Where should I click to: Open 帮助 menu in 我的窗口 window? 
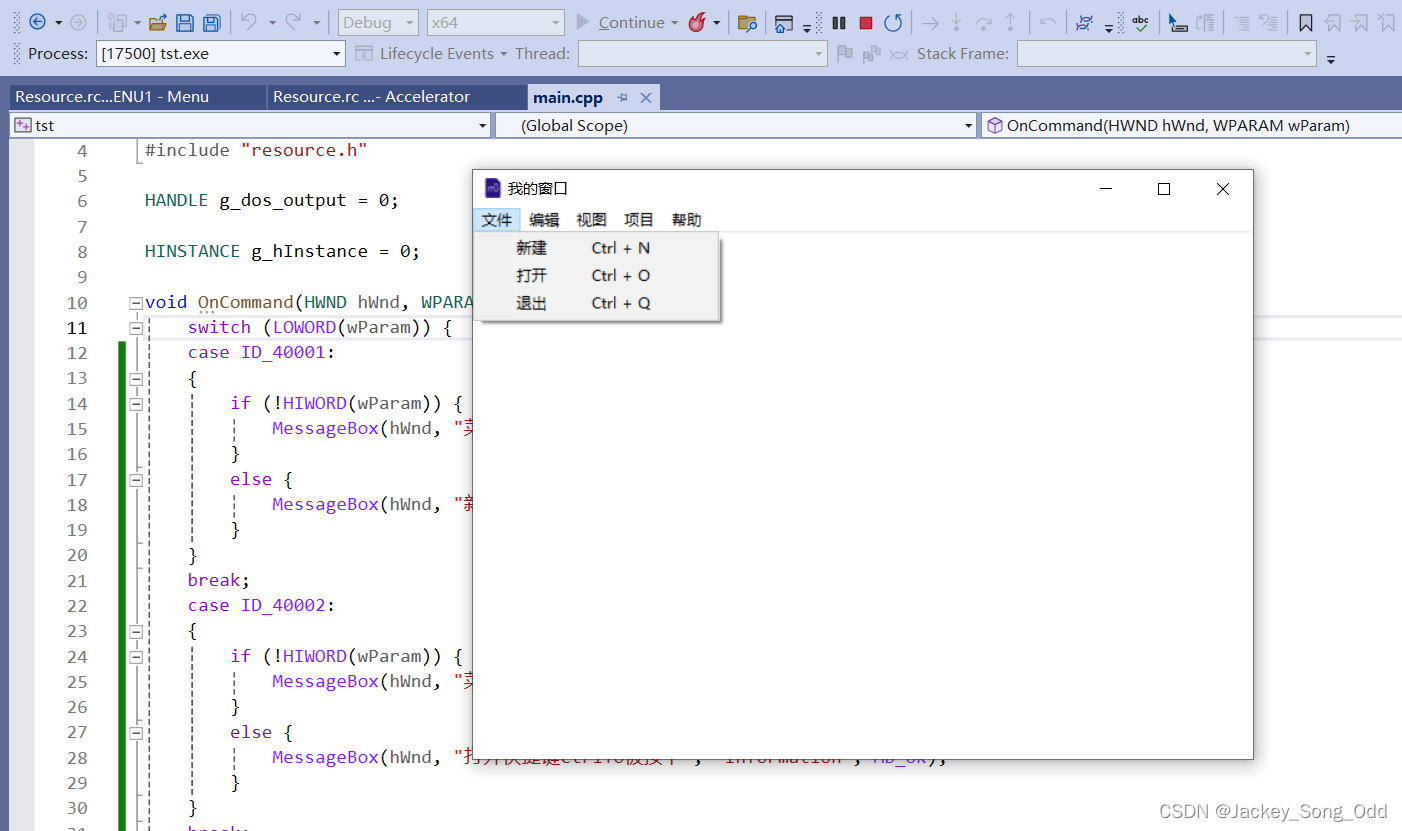coord(687,220)
